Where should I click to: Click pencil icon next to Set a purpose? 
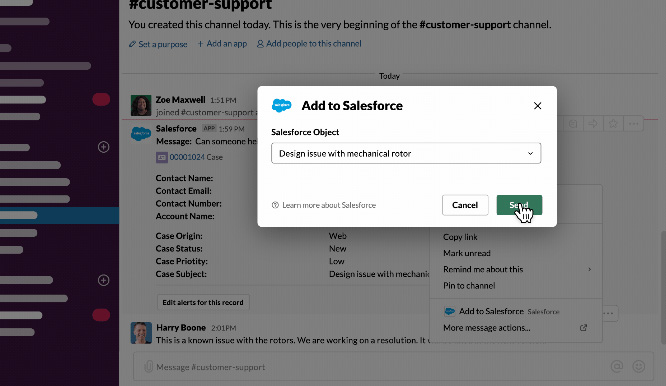[x=133, y=44]
